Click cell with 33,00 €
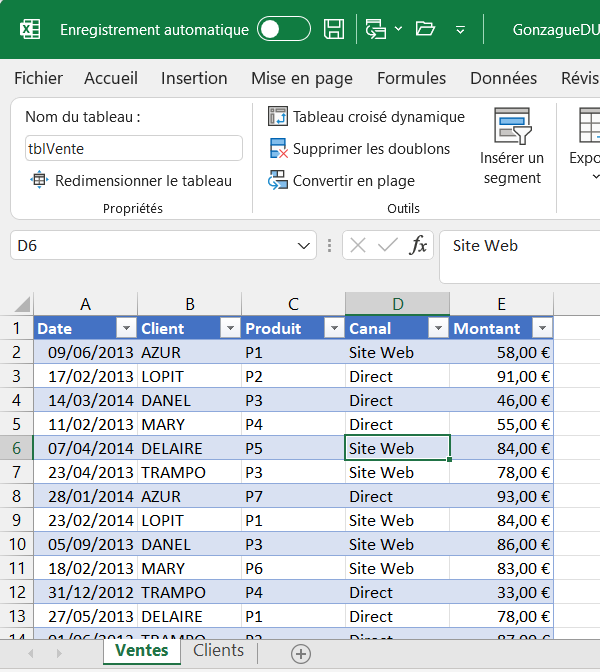600x672 pixels. [x=501, y=592]
